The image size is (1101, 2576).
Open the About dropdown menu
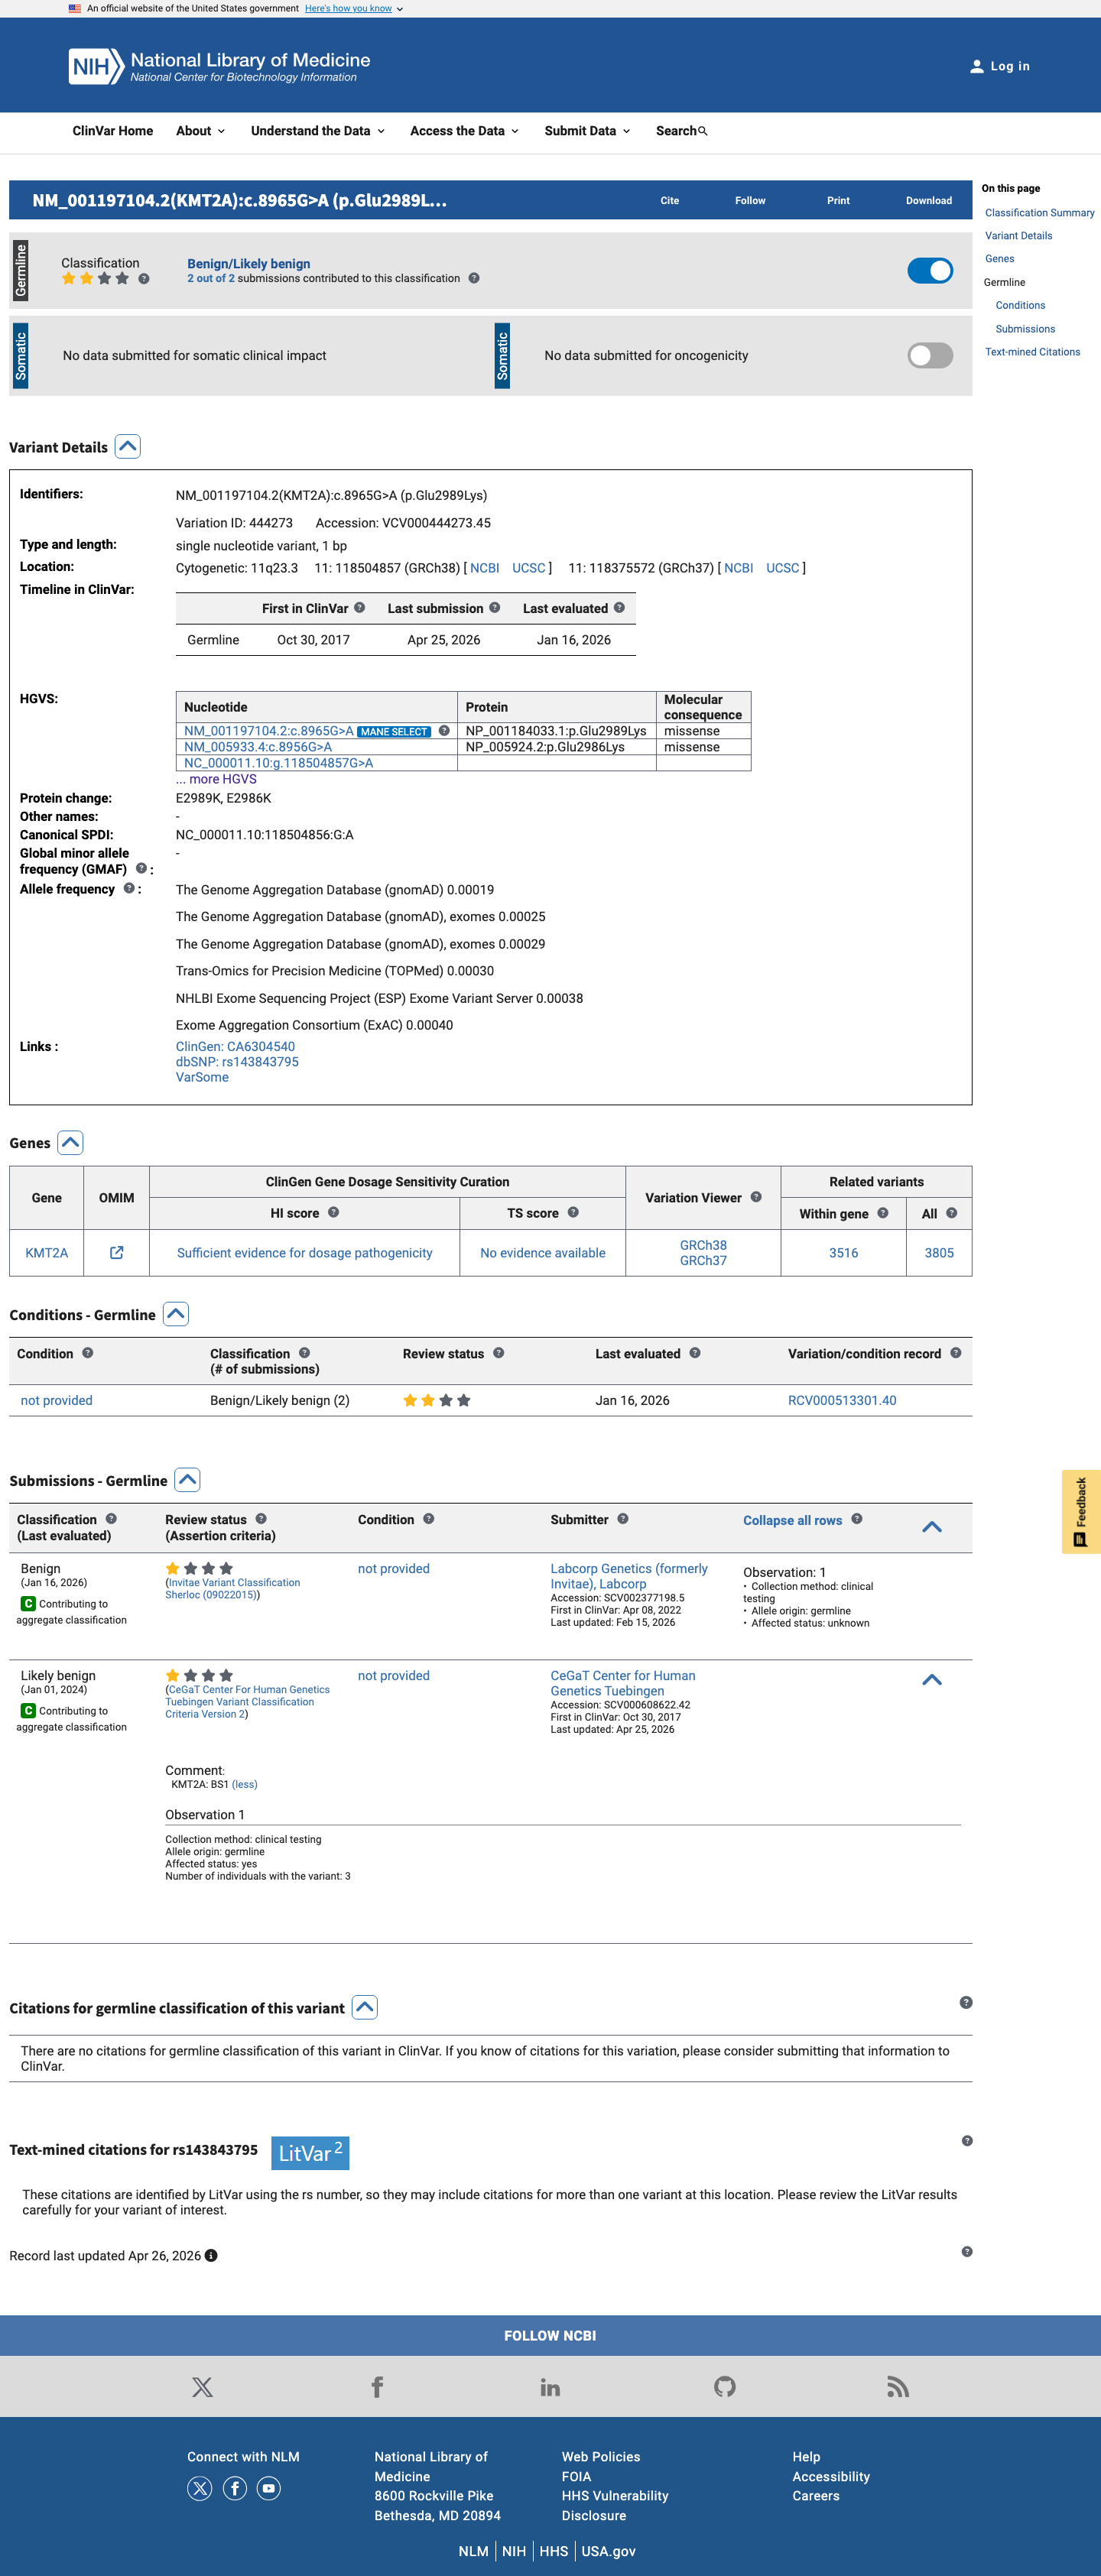[201, 131]
